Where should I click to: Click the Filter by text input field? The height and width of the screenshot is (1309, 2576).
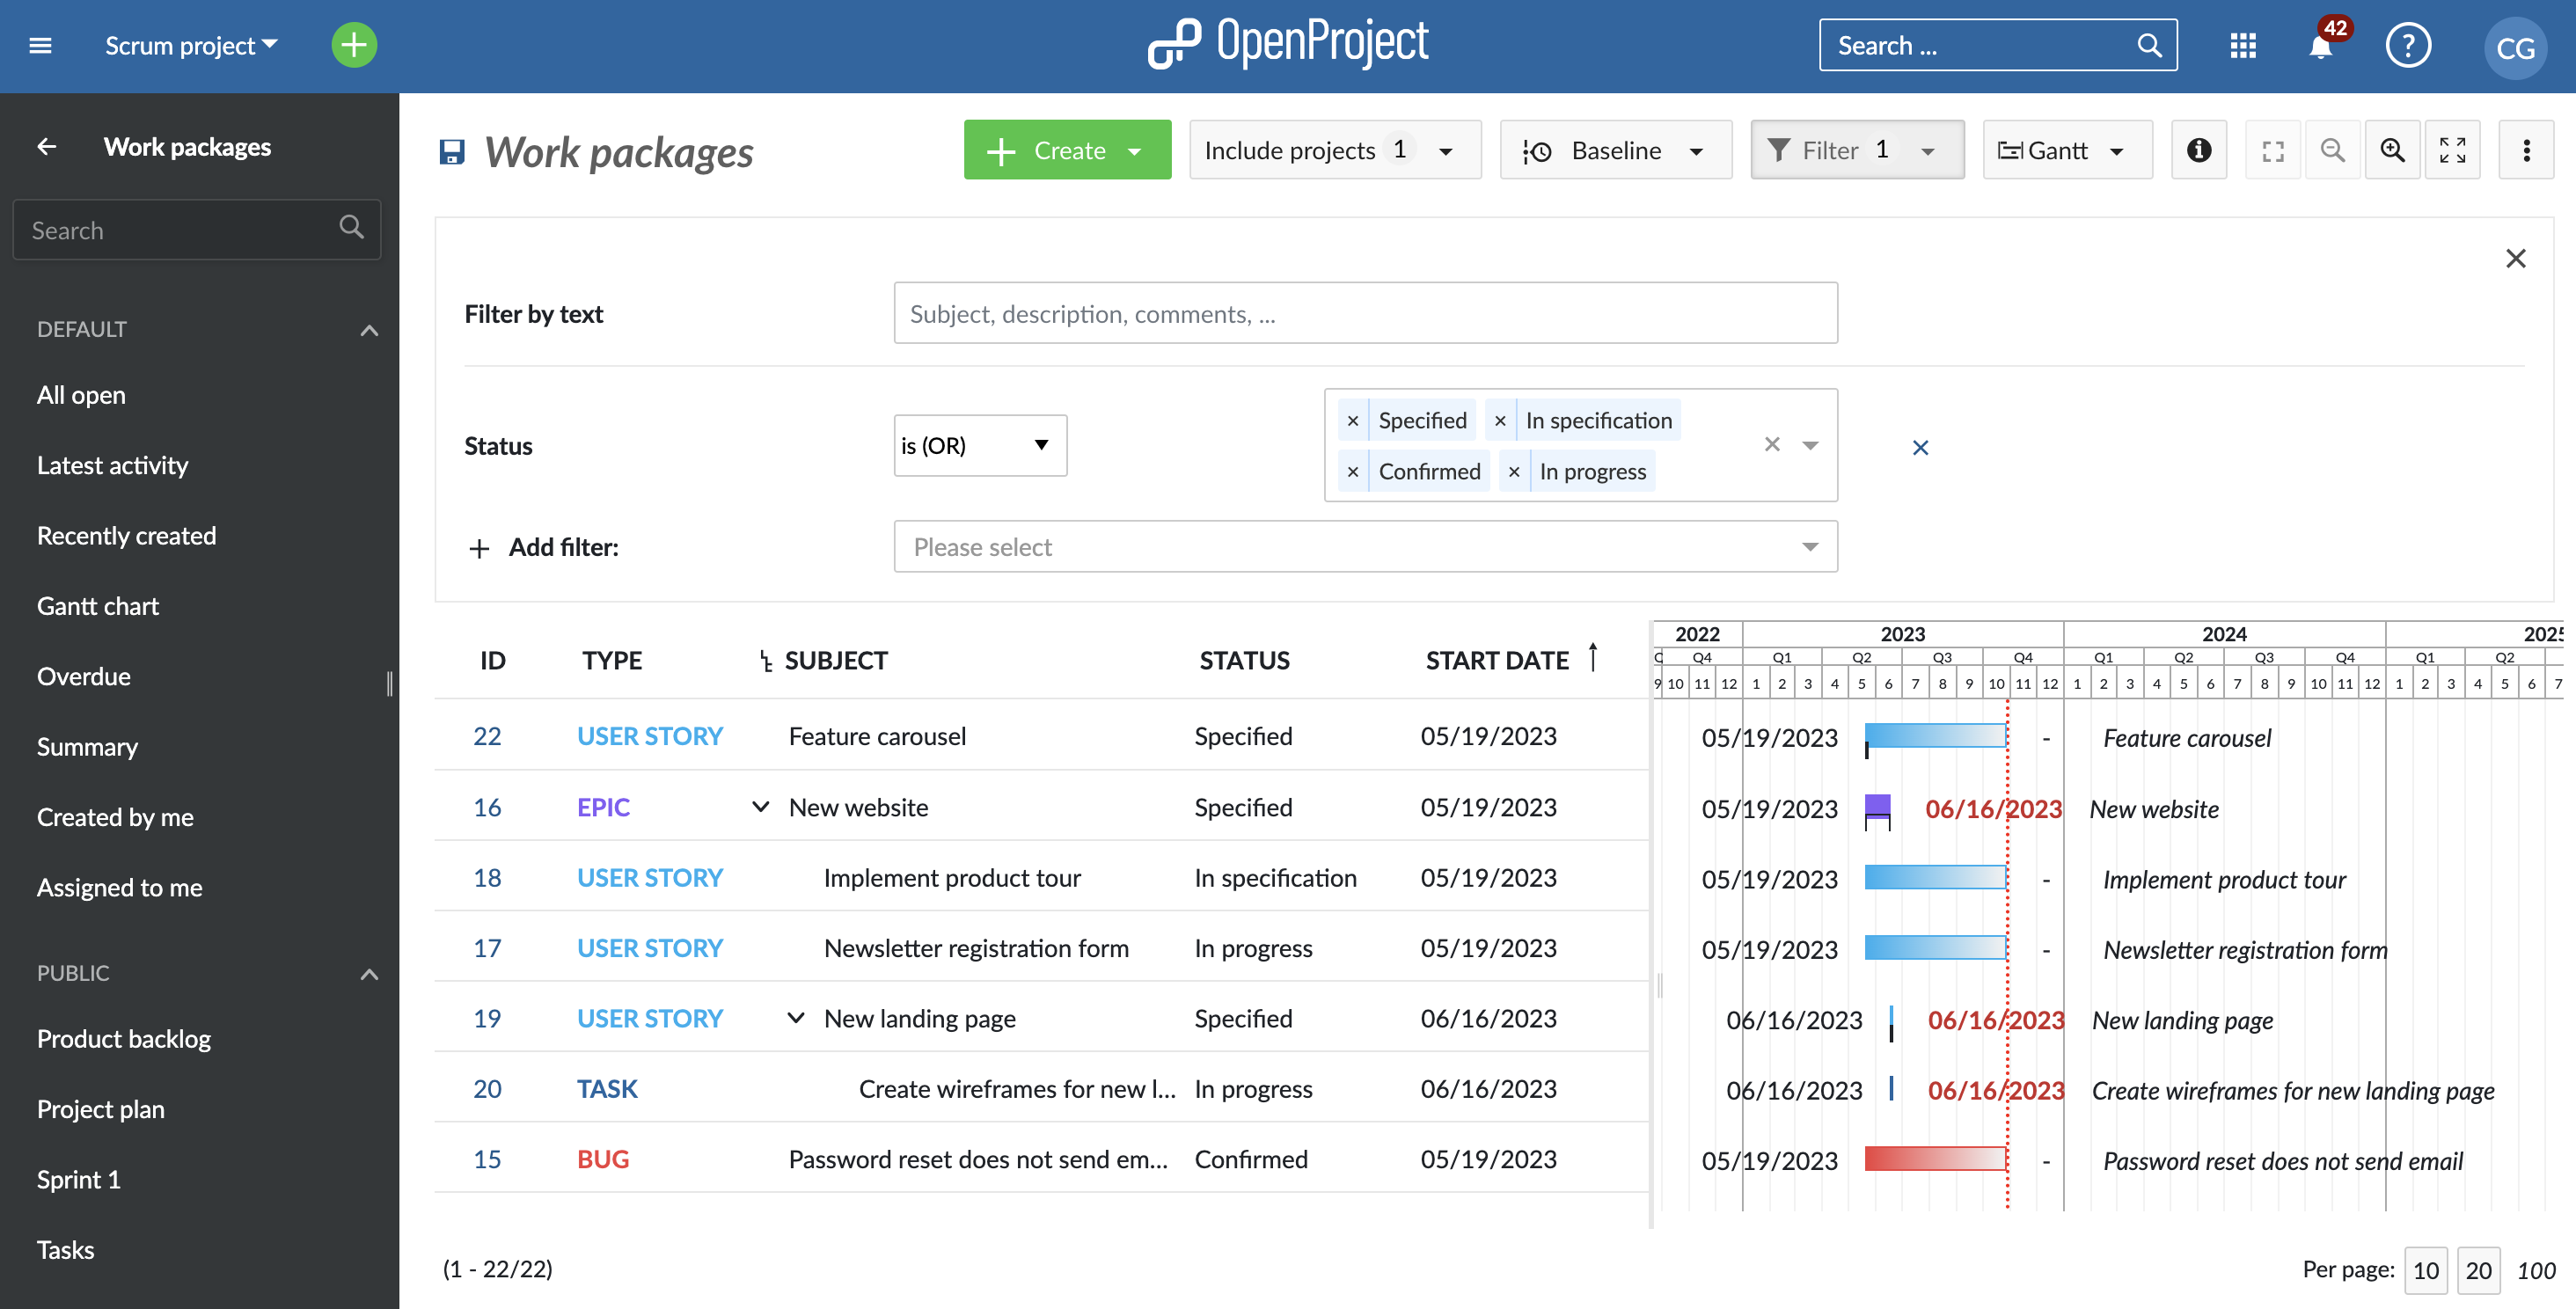click(1364, 312)
